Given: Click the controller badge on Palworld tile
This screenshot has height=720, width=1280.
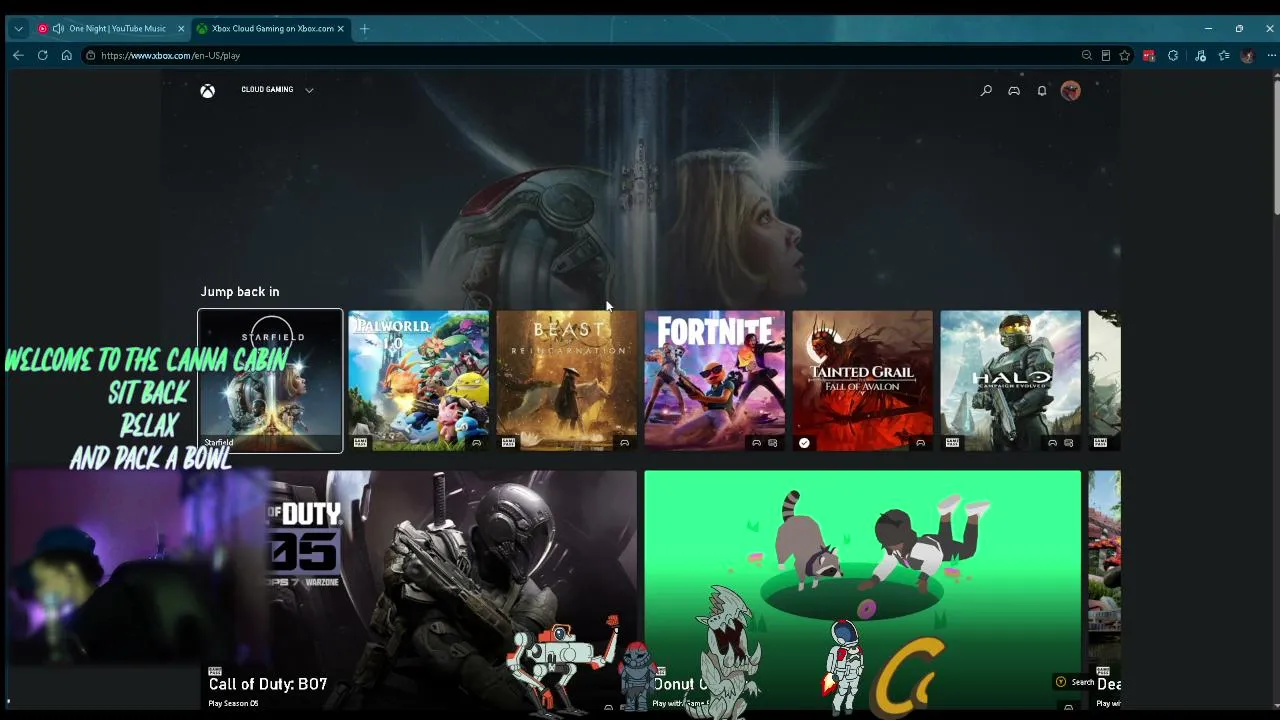Looking at the screenshot, I should 476,443.
